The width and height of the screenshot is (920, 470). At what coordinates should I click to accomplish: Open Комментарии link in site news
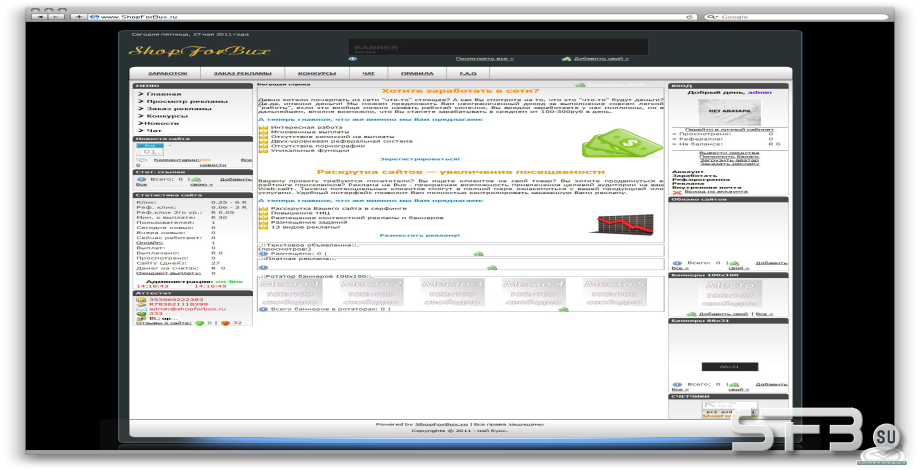(x=177, y=160)
